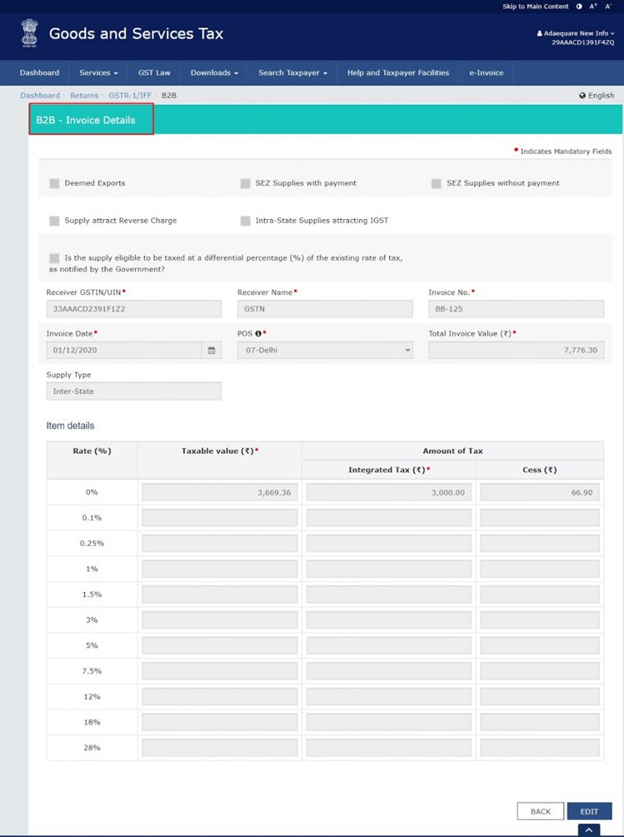This screenshot has width=624, height=837.
Task: Click the POS info icon
Action: 258,333
